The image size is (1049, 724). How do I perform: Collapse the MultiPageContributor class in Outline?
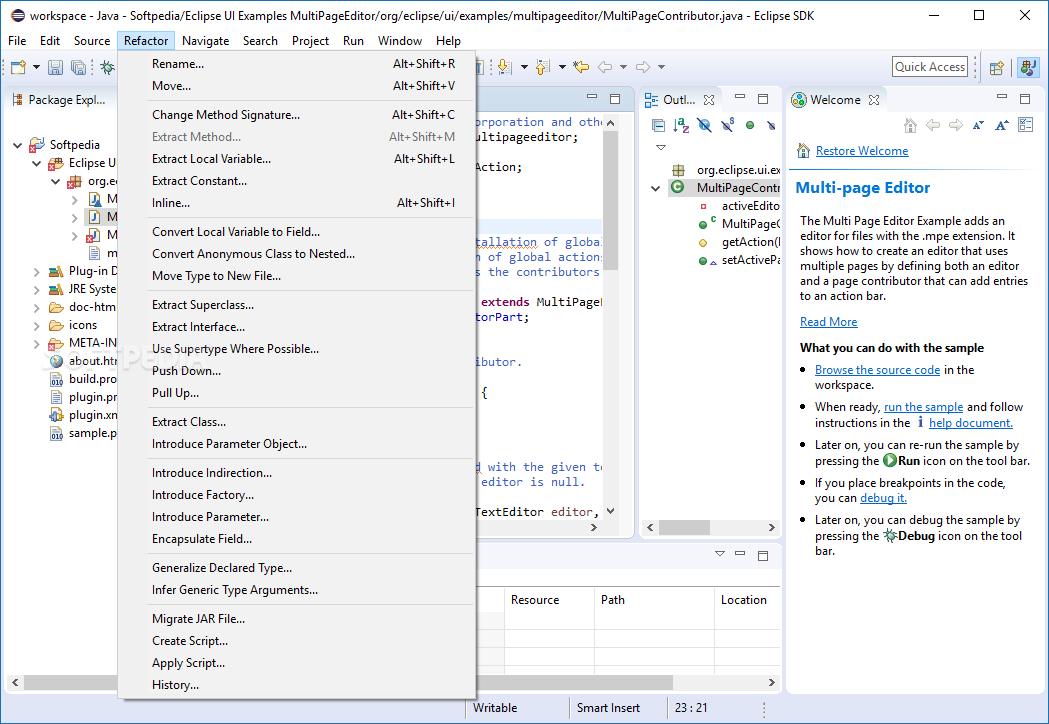(x=656, y=189)
